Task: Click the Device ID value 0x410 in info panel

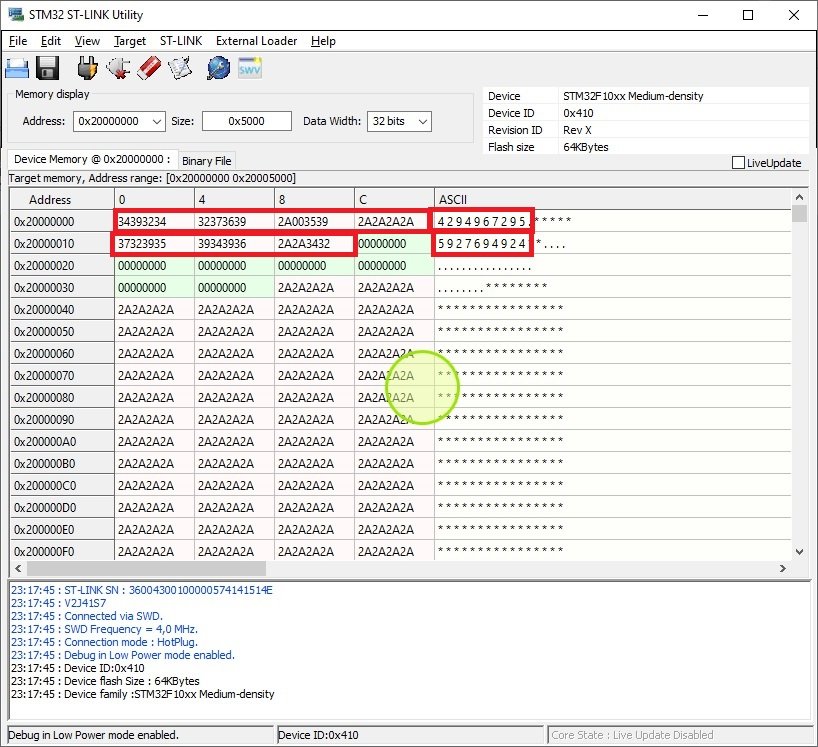Action: click(x=578, y=113)
